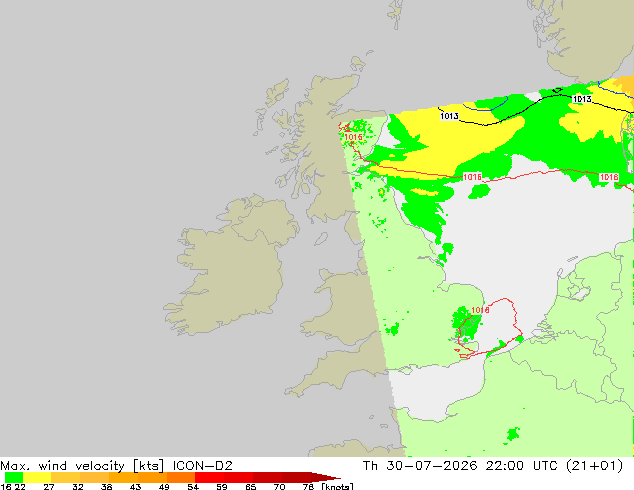
Task: Click the legend value '38'
Action: pos(106,487)
